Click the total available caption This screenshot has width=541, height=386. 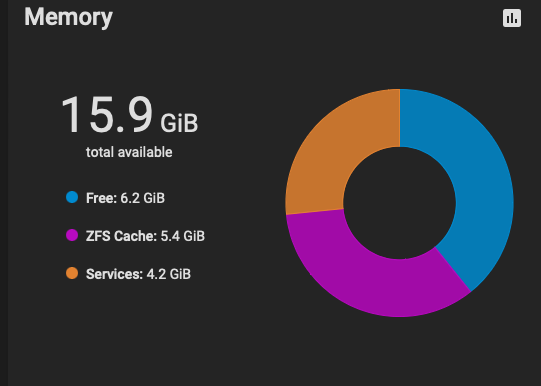129,152
